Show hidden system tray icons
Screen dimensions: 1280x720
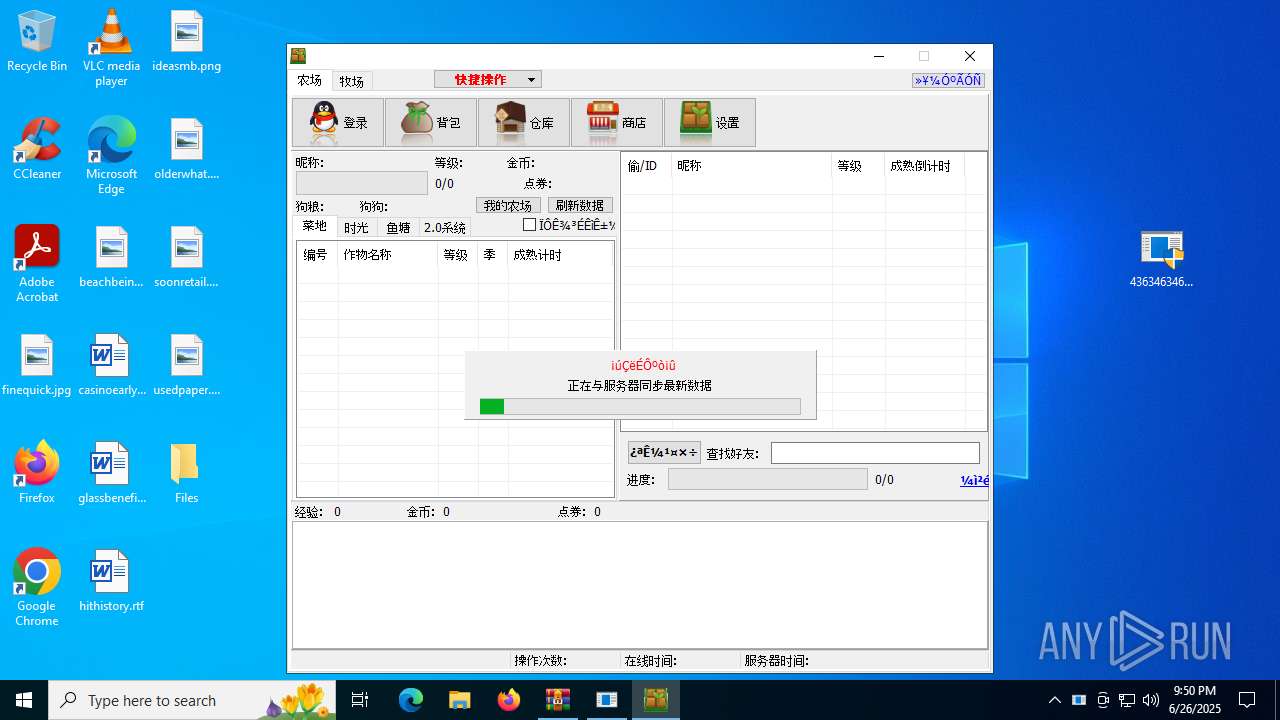pyautogui.click(x=1055, y=700)
